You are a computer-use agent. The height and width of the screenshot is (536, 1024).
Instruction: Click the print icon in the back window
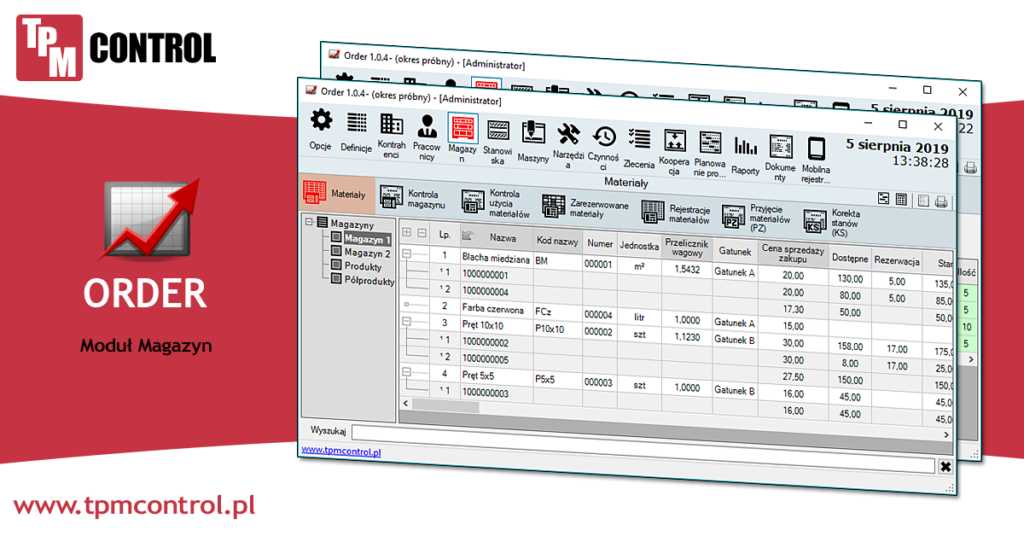tap(970, 168)
